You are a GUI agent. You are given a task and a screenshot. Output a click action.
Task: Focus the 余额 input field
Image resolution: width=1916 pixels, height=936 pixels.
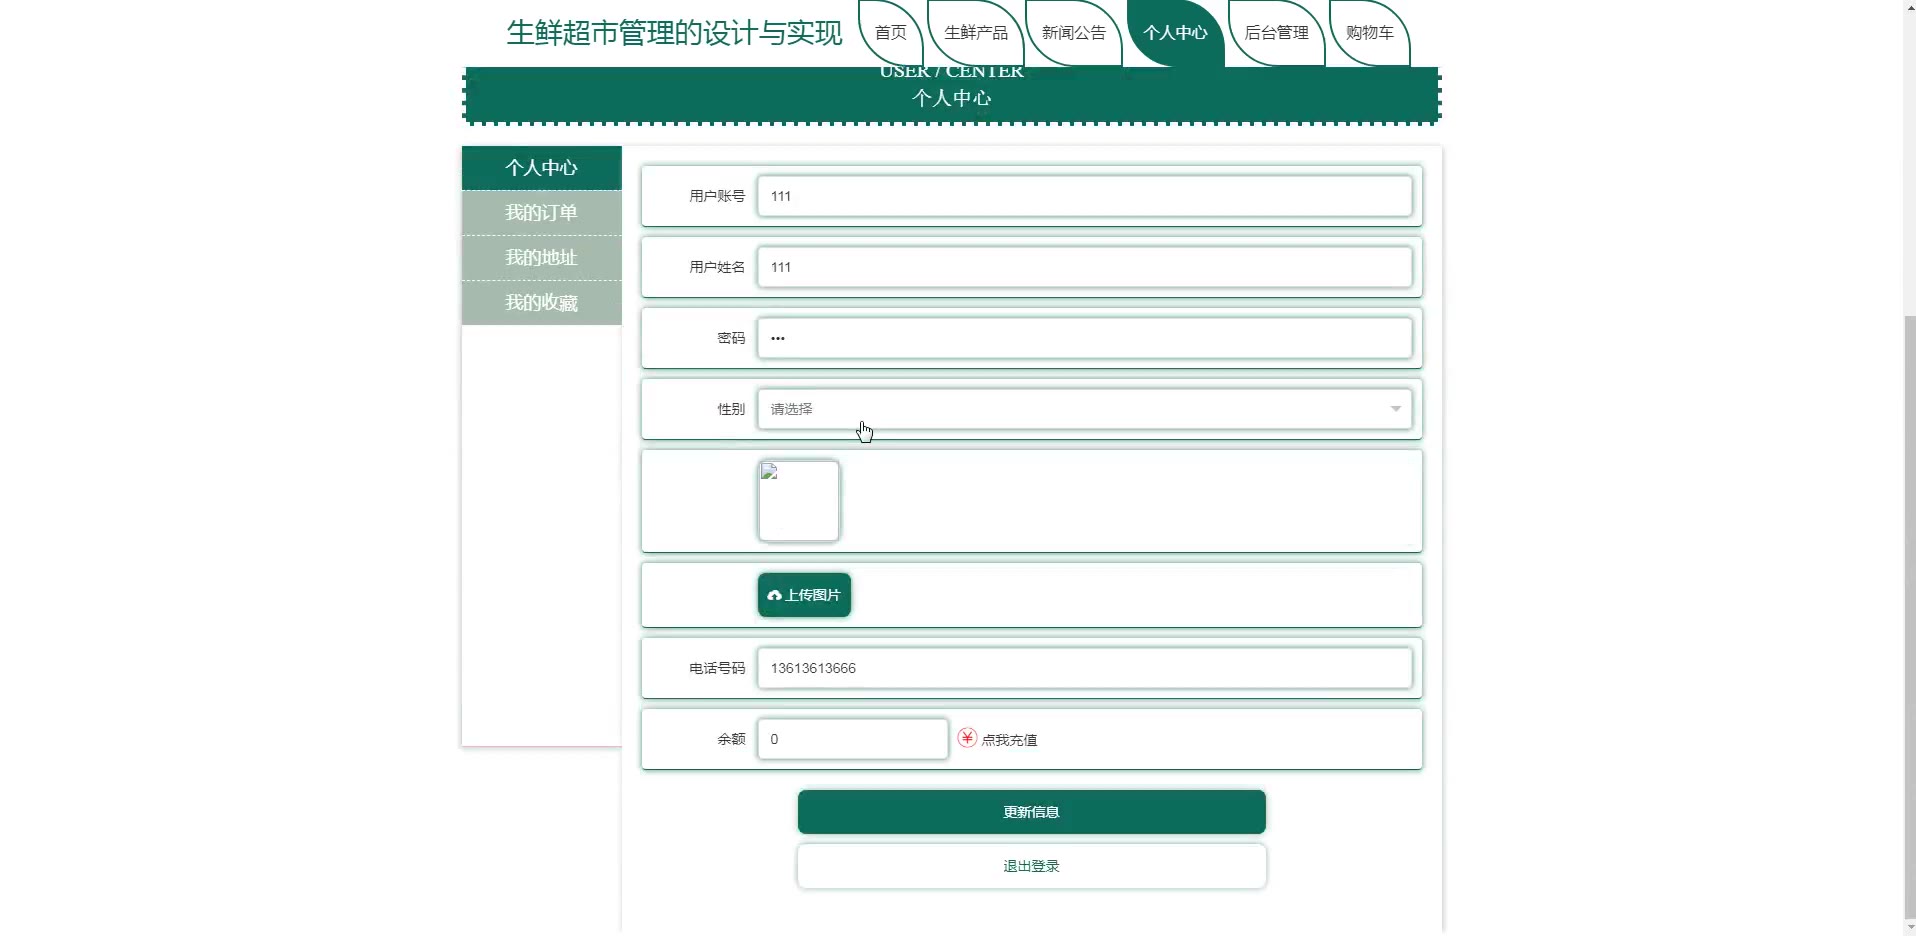coord(853,739)
